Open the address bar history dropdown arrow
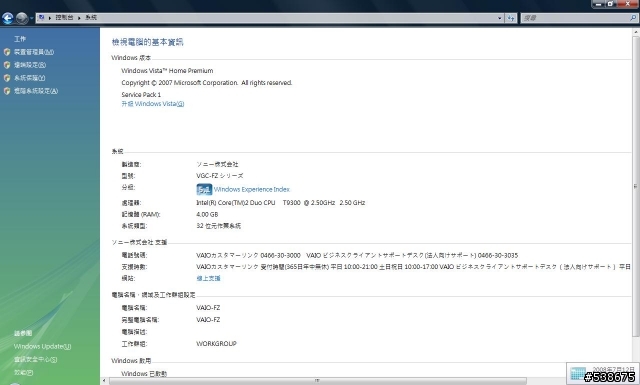Screen dimensions: 640x385 (500, 18)
